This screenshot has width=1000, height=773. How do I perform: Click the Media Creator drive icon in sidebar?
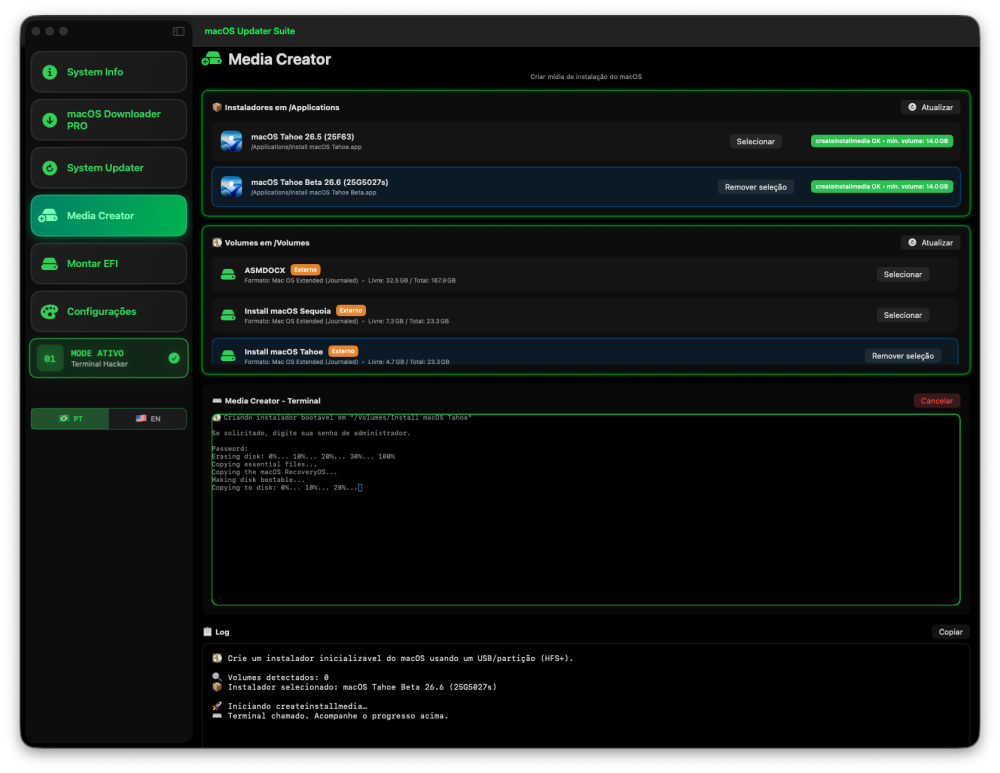click(48, 216)
